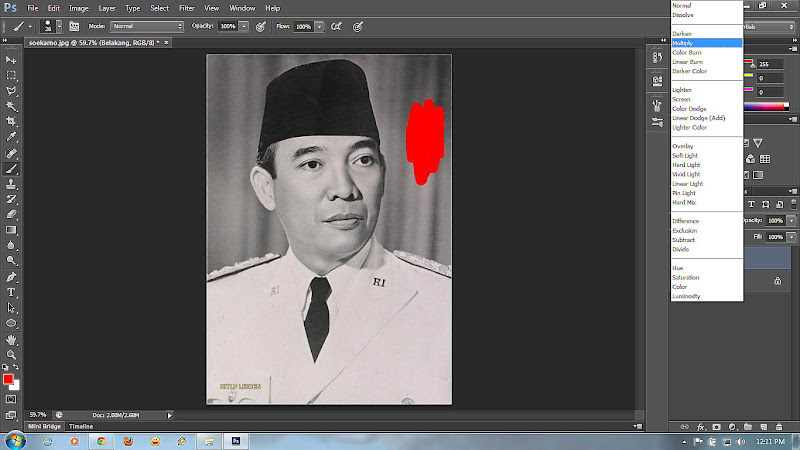Image resolution: width=800 pixels, height=450 pixels.
Task: Enable airbrush-style build-up
Action: (336, 27)
